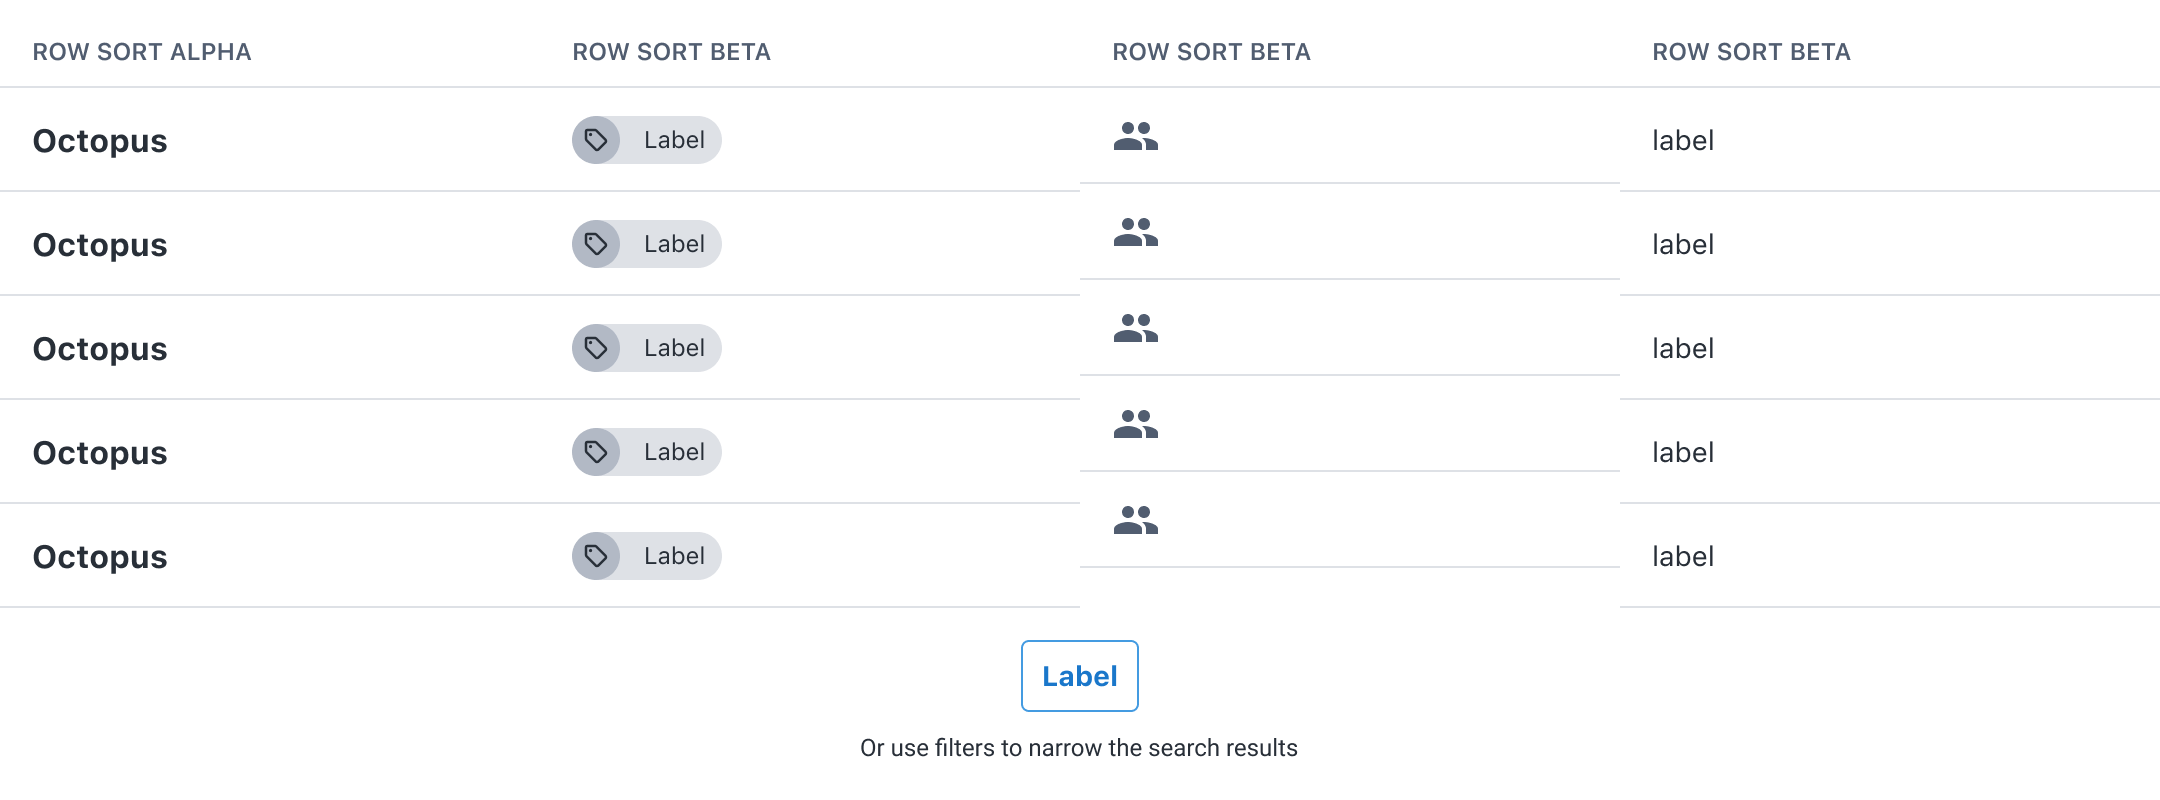This screenshot has height=800, width=2160.
Task: Click the people group icon in the third row
Action: [1135, 328]
